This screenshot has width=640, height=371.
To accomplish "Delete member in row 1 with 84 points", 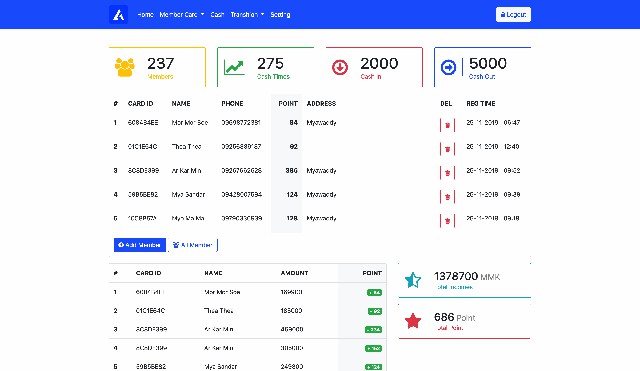I will click(447, 125).
